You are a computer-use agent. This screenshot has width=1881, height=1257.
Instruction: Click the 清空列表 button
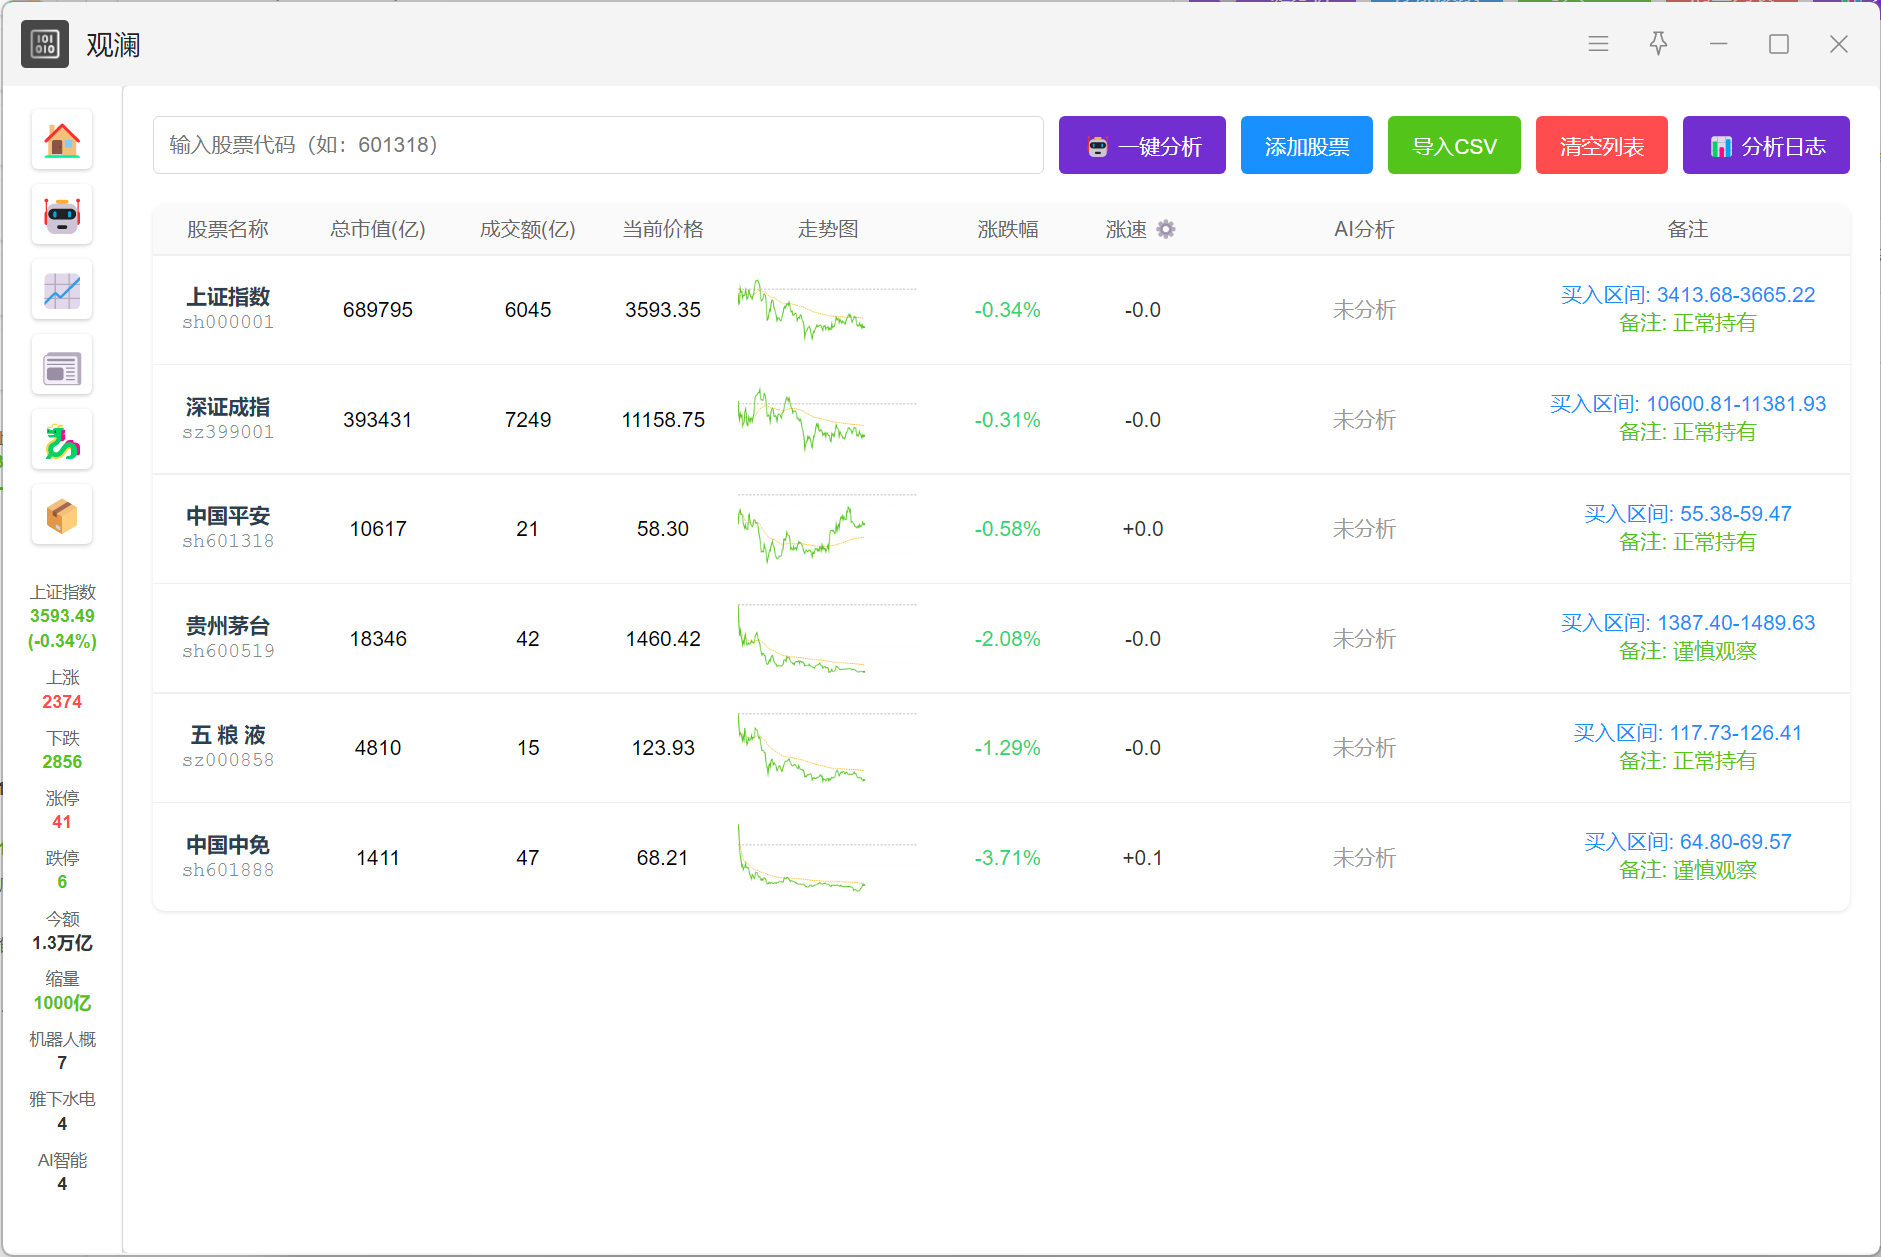tap(1602, 145)
